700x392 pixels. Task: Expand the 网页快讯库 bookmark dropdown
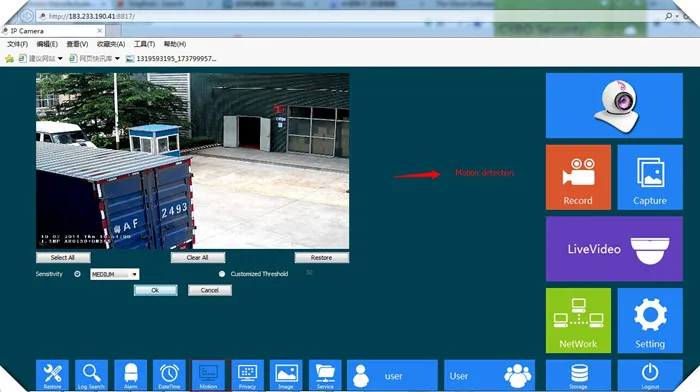117,58
